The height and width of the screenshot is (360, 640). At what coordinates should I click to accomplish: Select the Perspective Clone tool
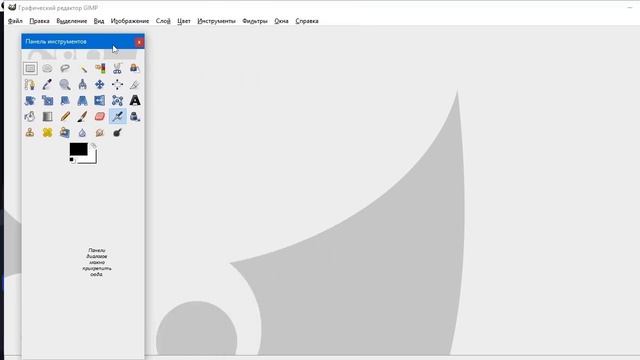click(x=65, y=133)
